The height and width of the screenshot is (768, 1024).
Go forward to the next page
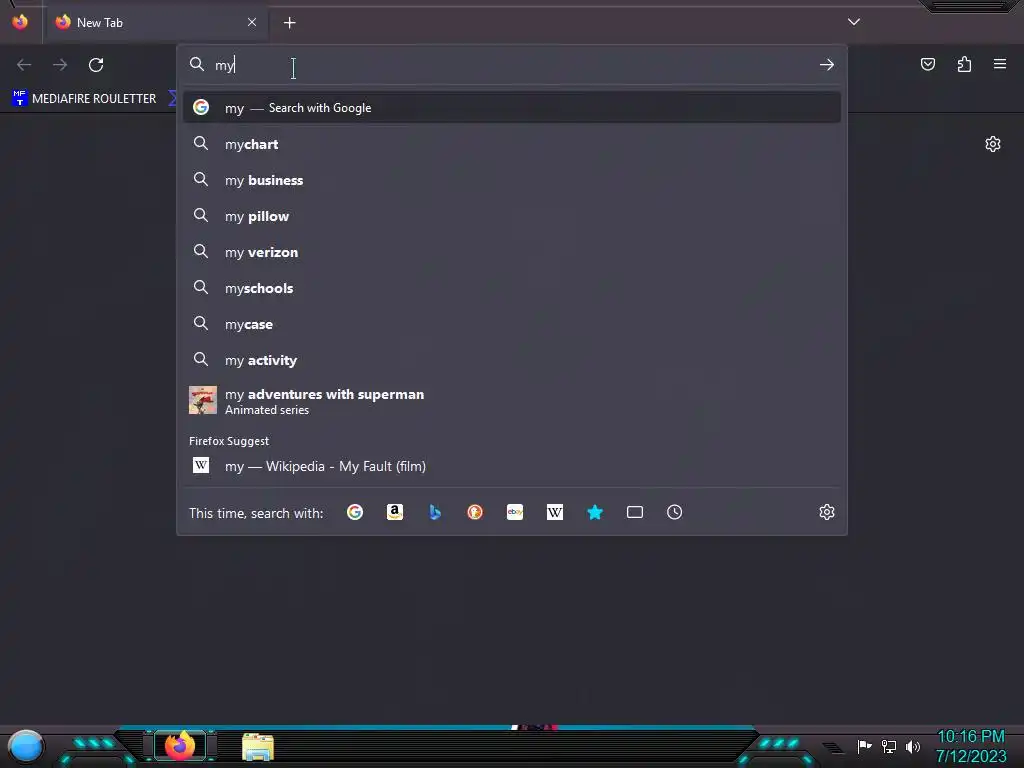point(60,65)
